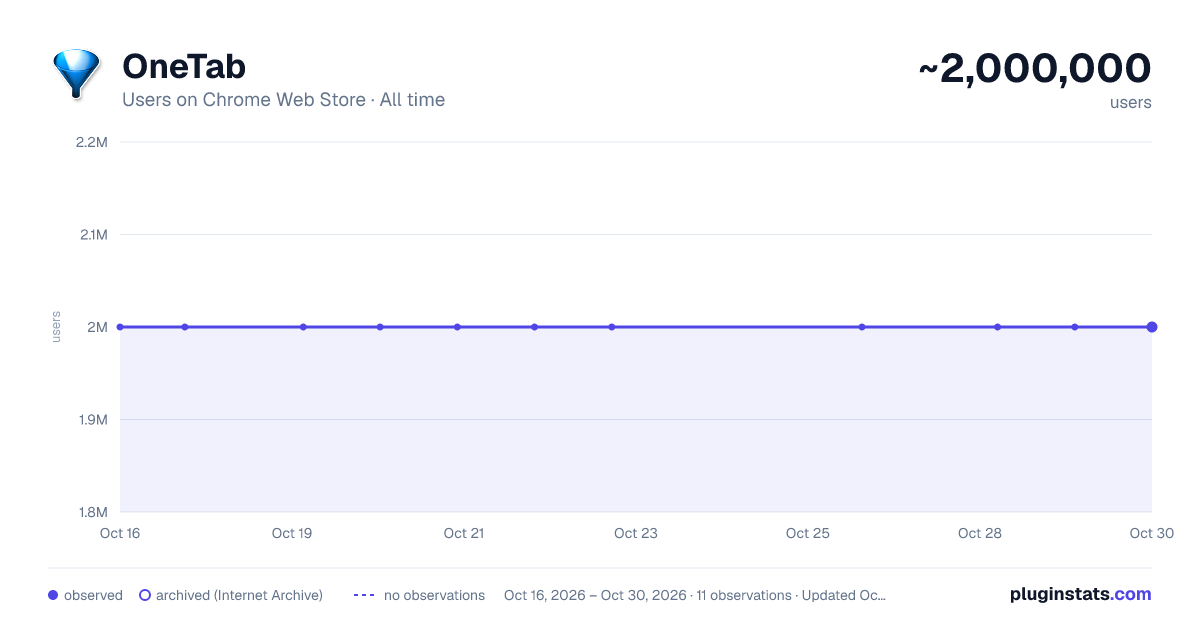Select the data point nearest the Oct 23 label
Screen dimensions: 1200x630
[612, 327]
